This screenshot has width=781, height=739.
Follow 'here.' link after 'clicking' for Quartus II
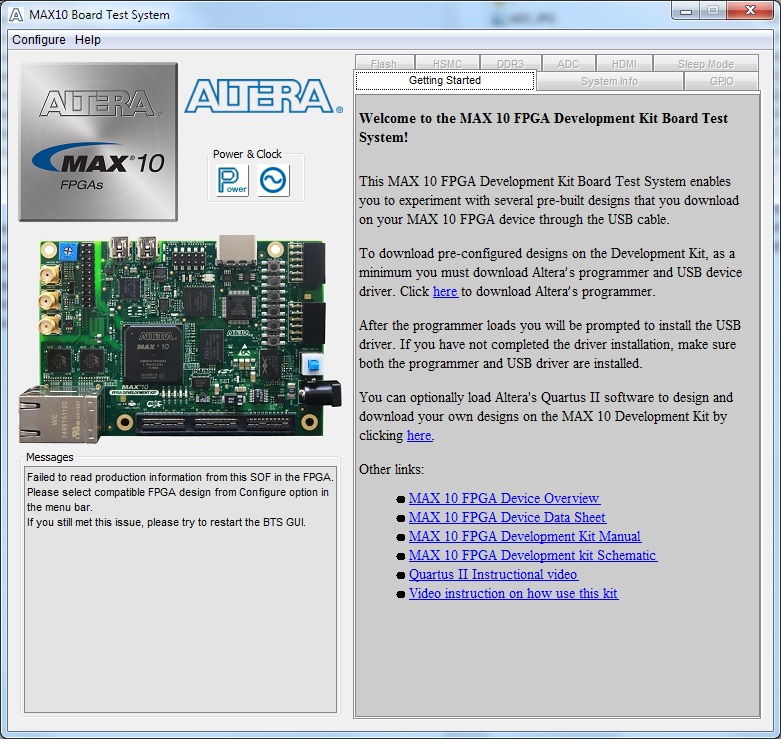[x=420, y=435]
